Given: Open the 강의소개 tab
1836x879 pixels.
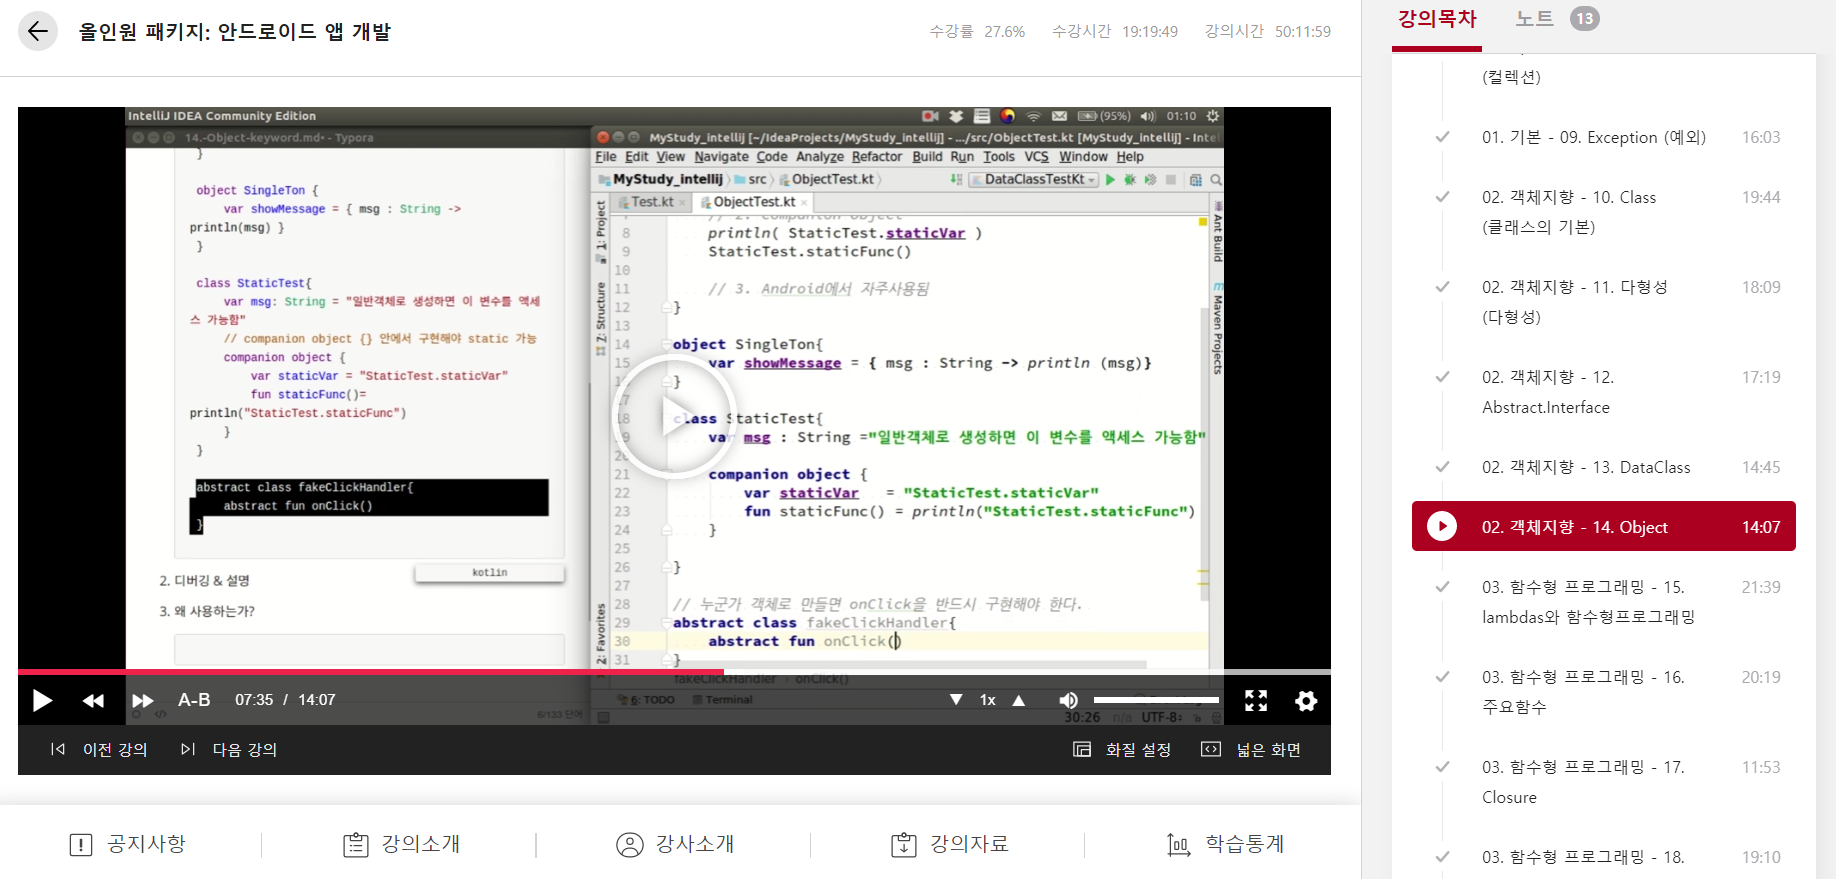Looking at the screenshot, I should pyautogui.click(x=402, y=844).
